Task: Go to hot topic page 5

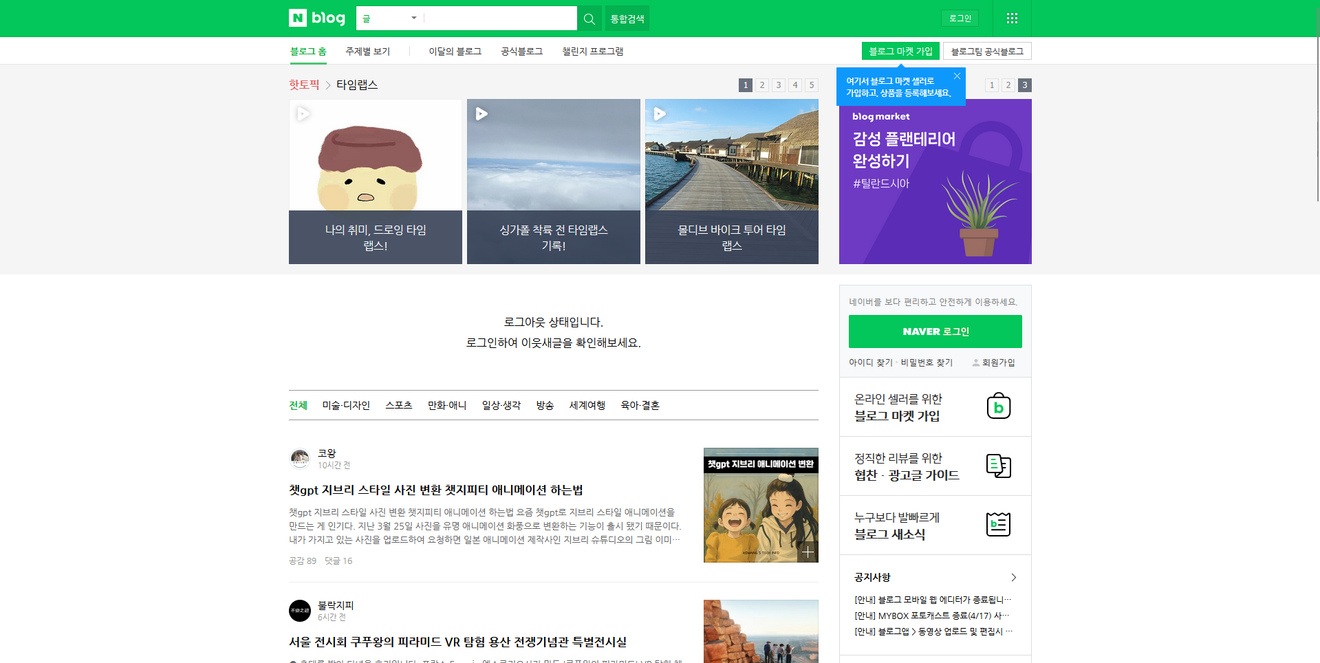Action: point(812,85)
